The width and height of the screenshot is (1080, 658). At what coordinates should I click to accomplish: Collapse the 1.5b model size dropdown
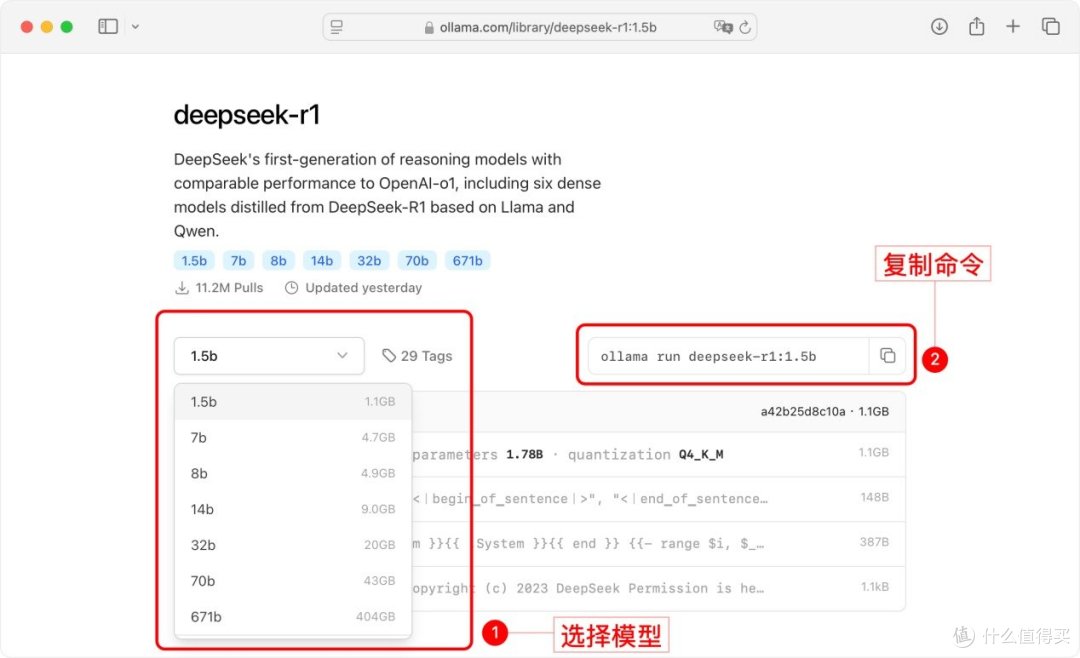pos(269,356)
